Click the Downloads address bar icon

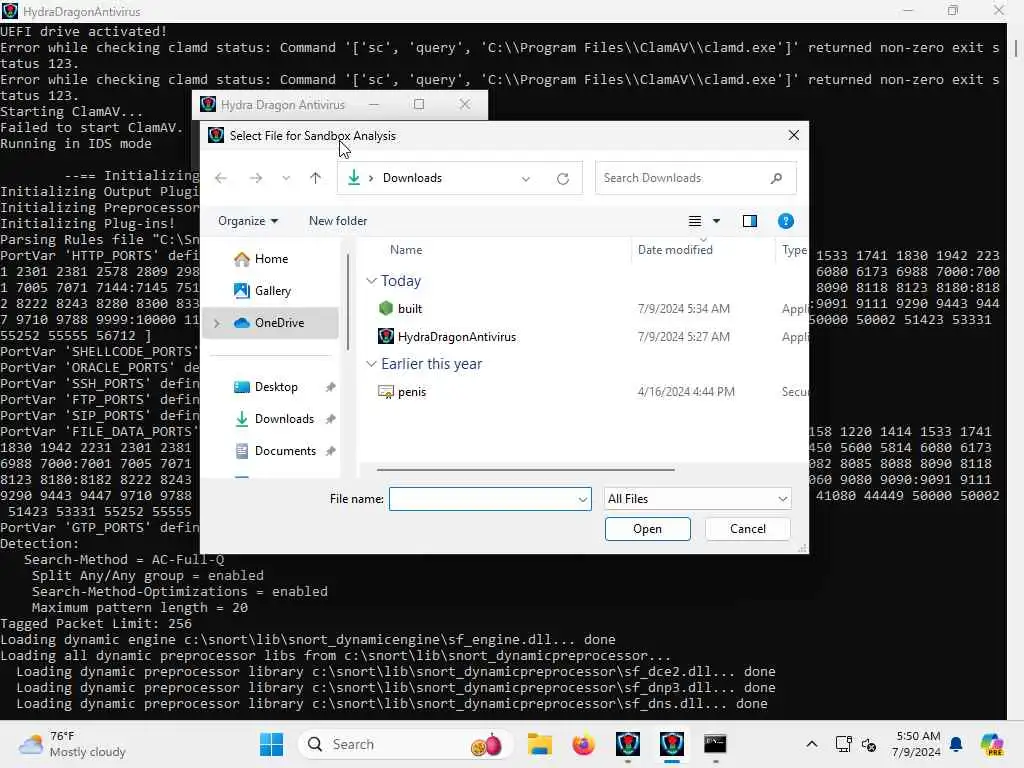(x=354, y=178)
